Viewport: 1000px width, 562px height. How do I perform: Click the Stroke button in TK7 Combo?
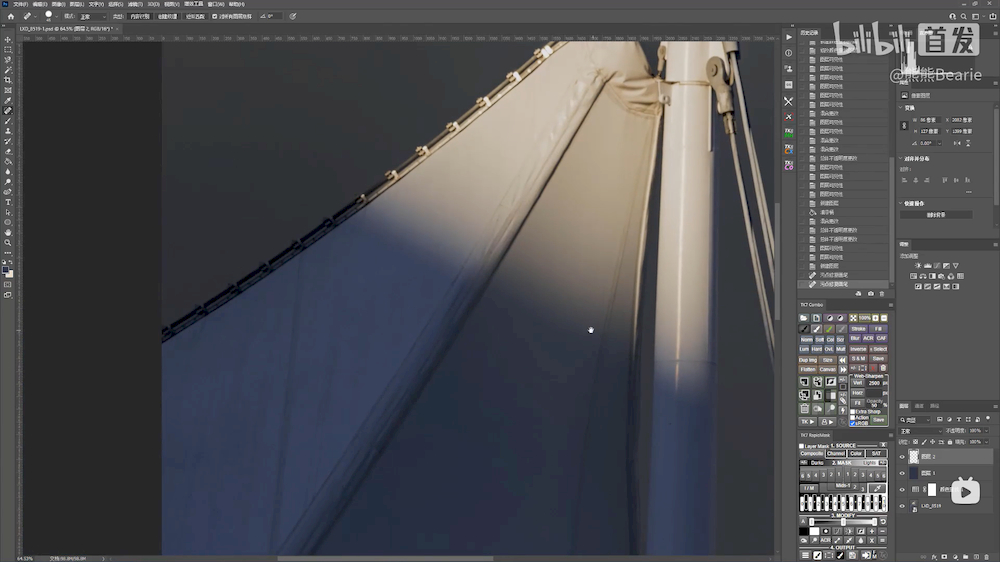859,328
